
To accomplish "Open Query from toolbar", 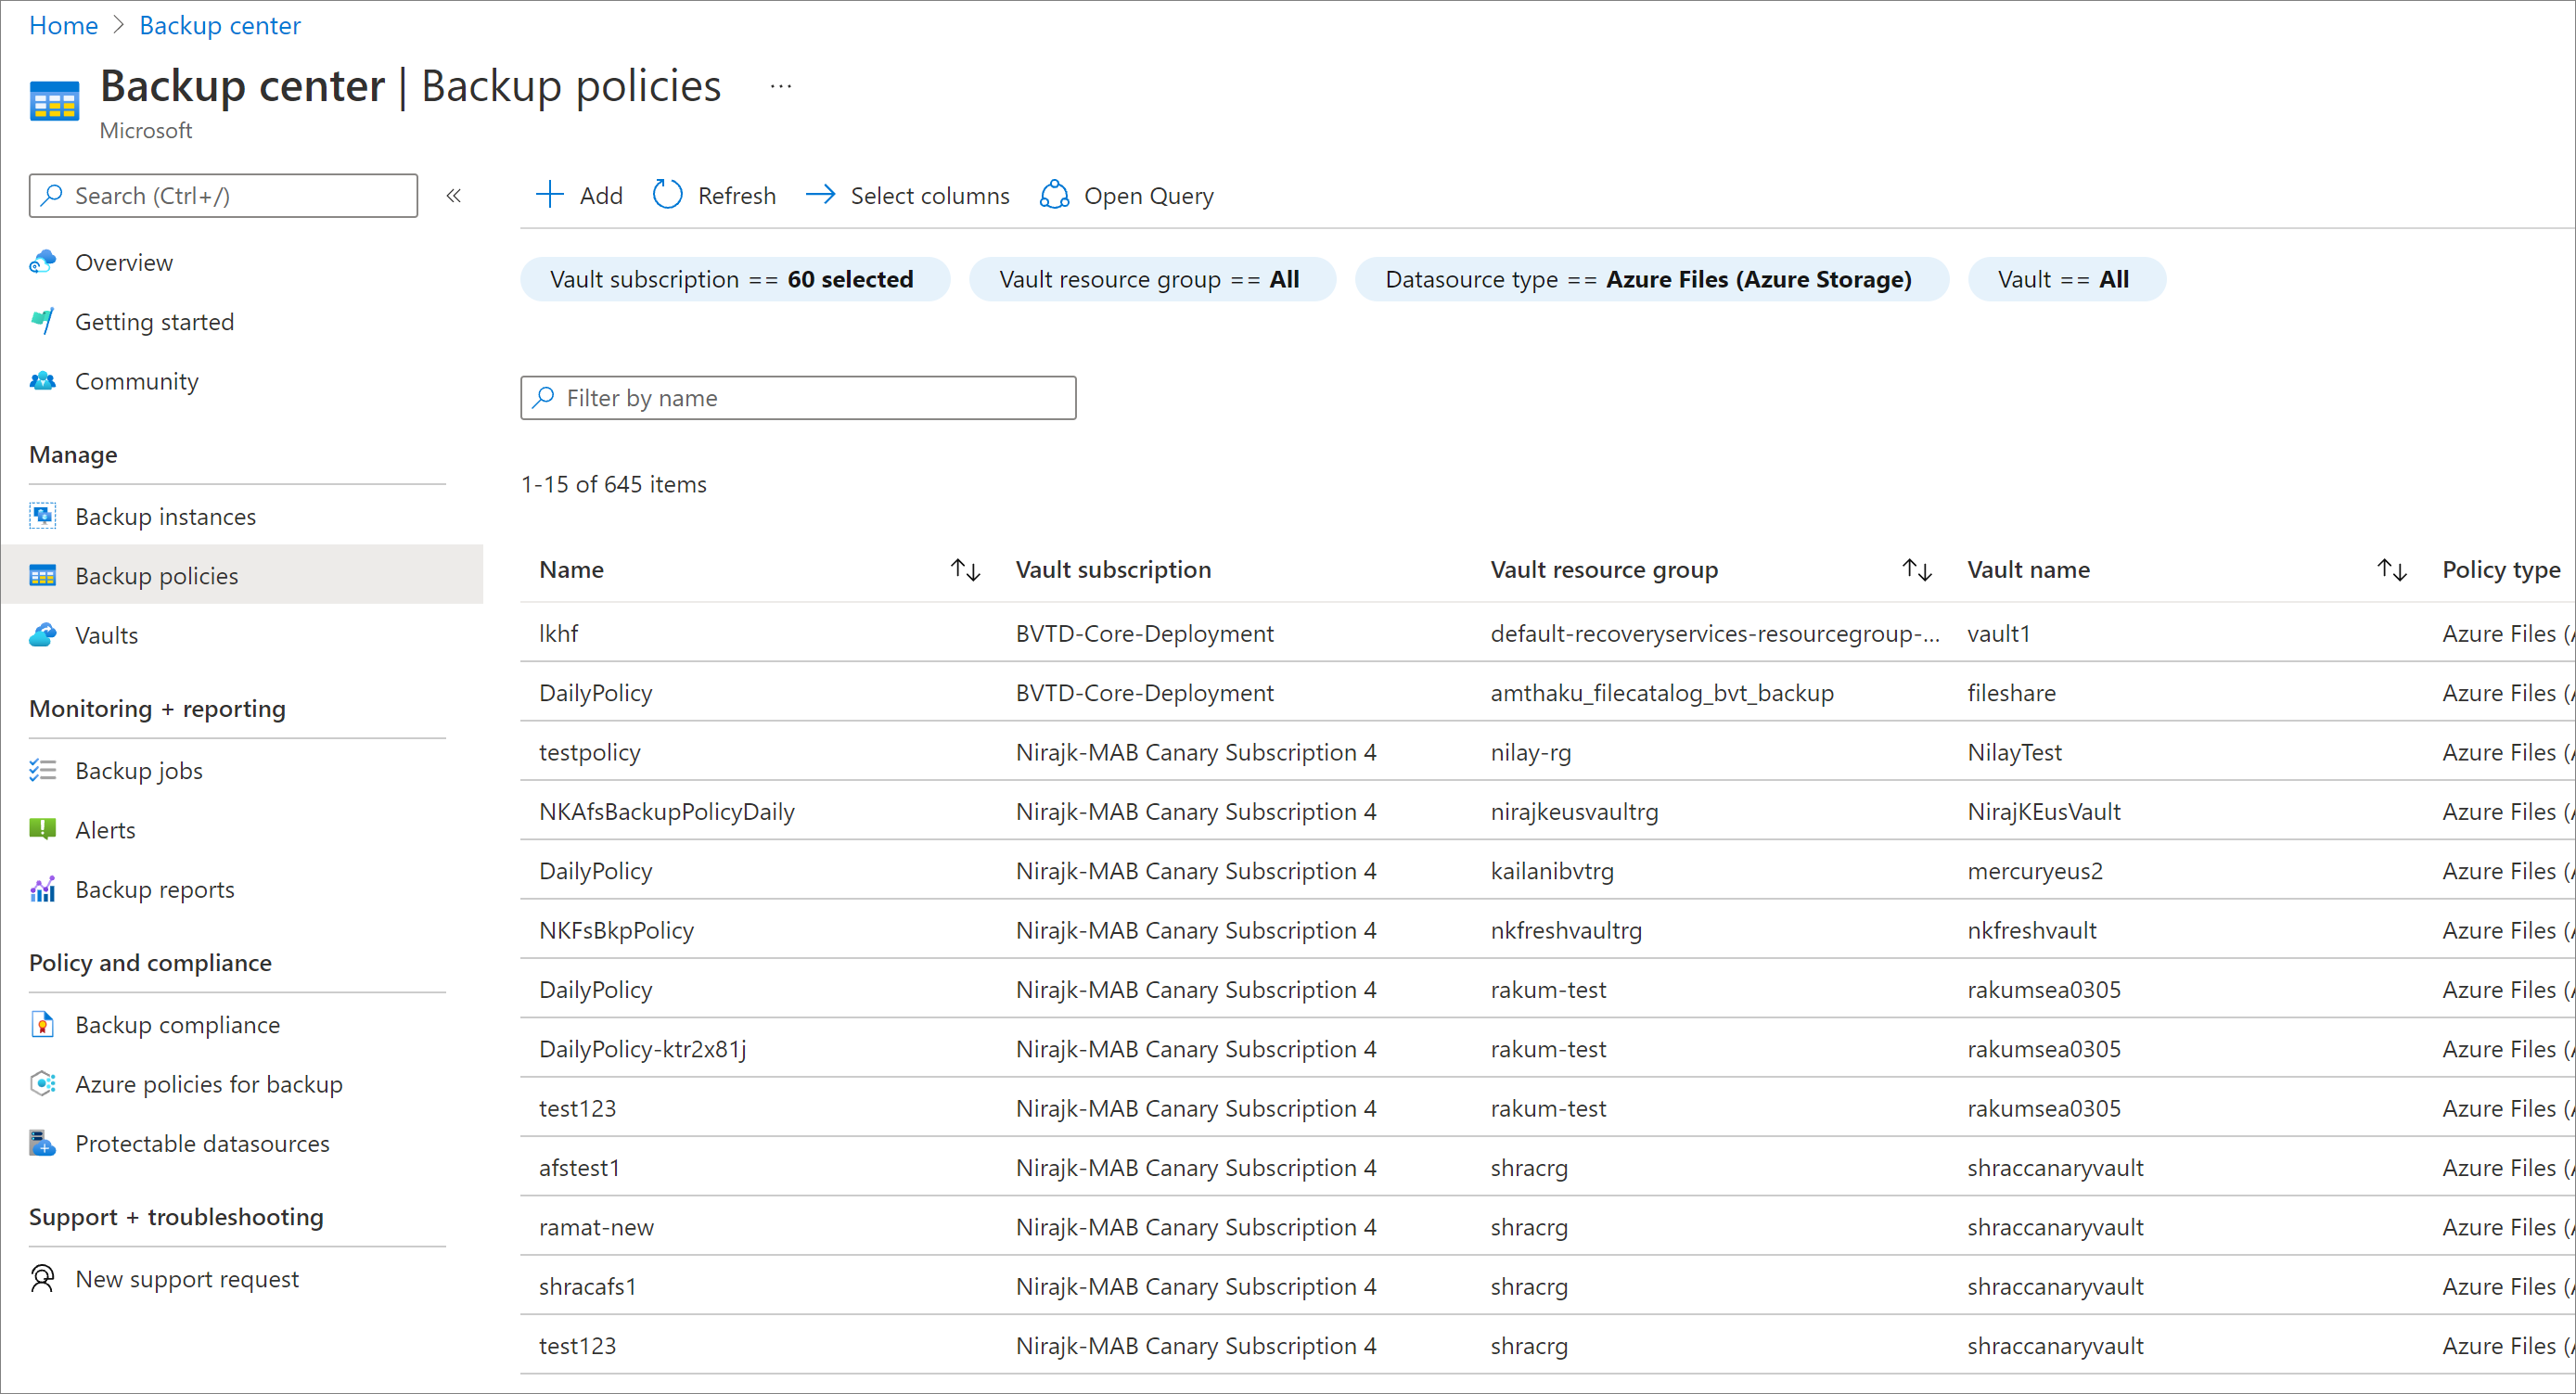I will click(1126, 194).
